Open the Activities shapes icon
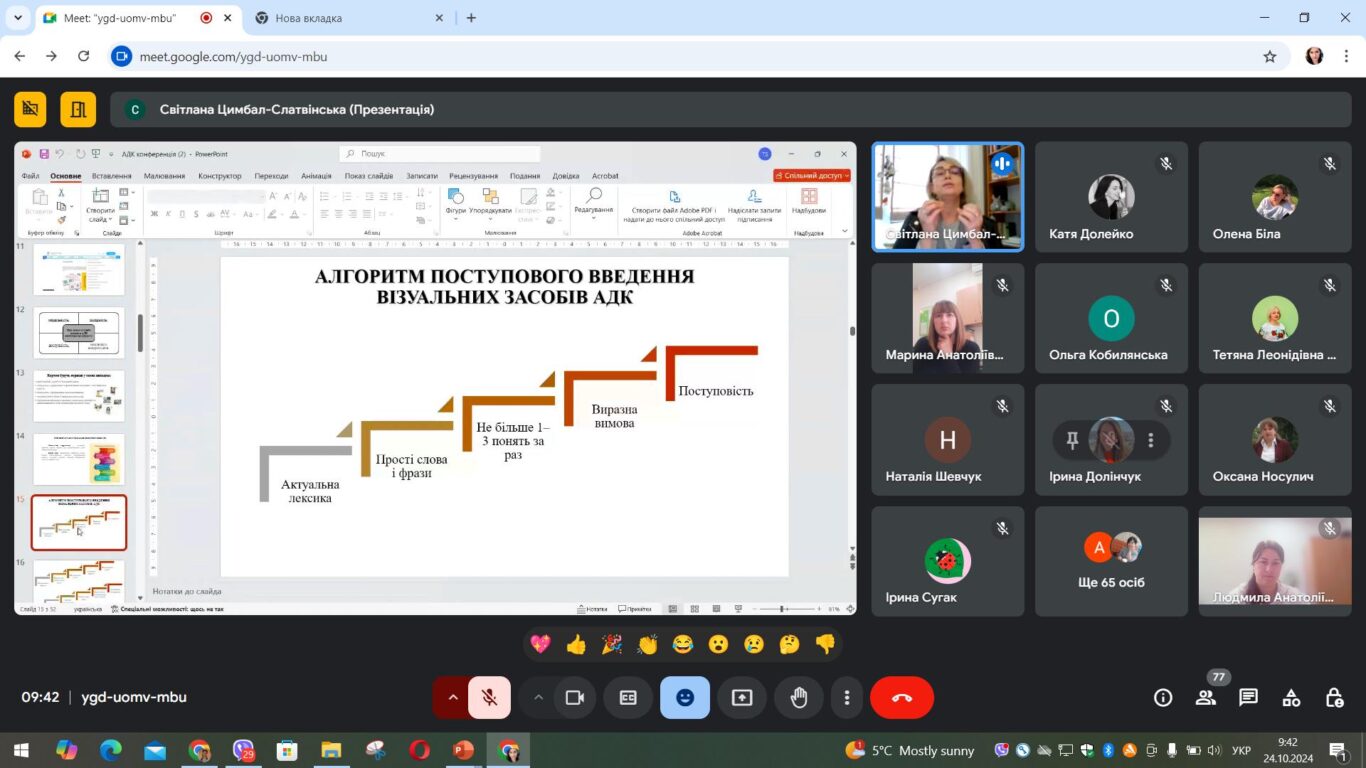This screenshot has width=1366, height=768. tap(1291, 698)
